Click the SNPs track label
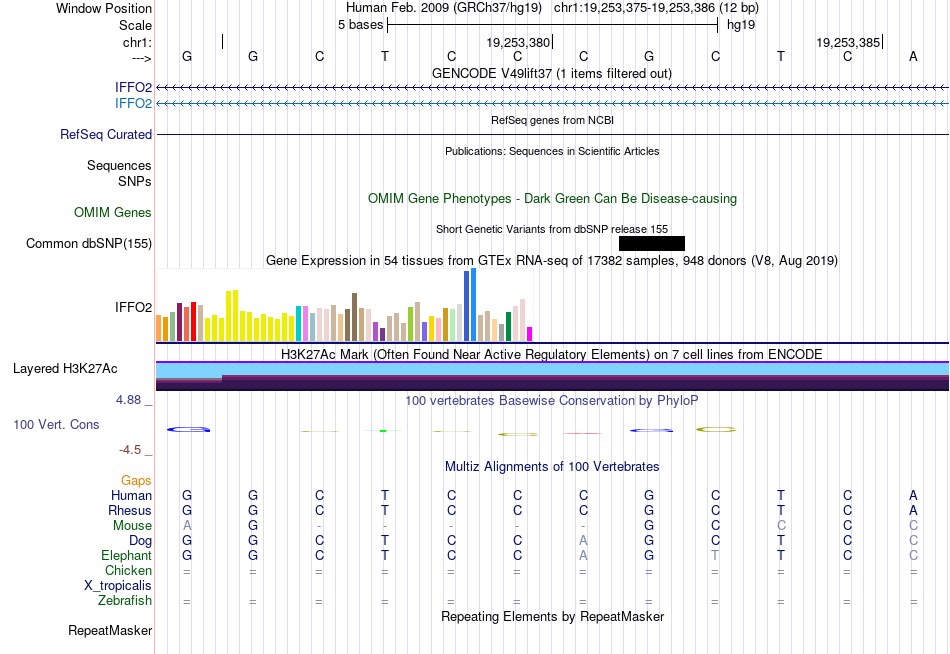This screenshot has width=950, height=654. 135,181
